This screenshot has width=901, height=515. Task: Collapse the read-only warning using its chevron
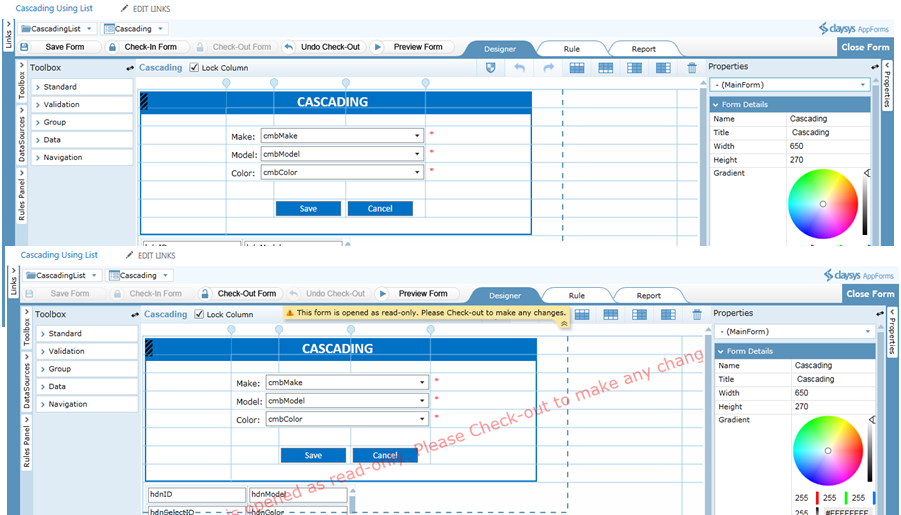pyautogui.click(x=564, y=324)
